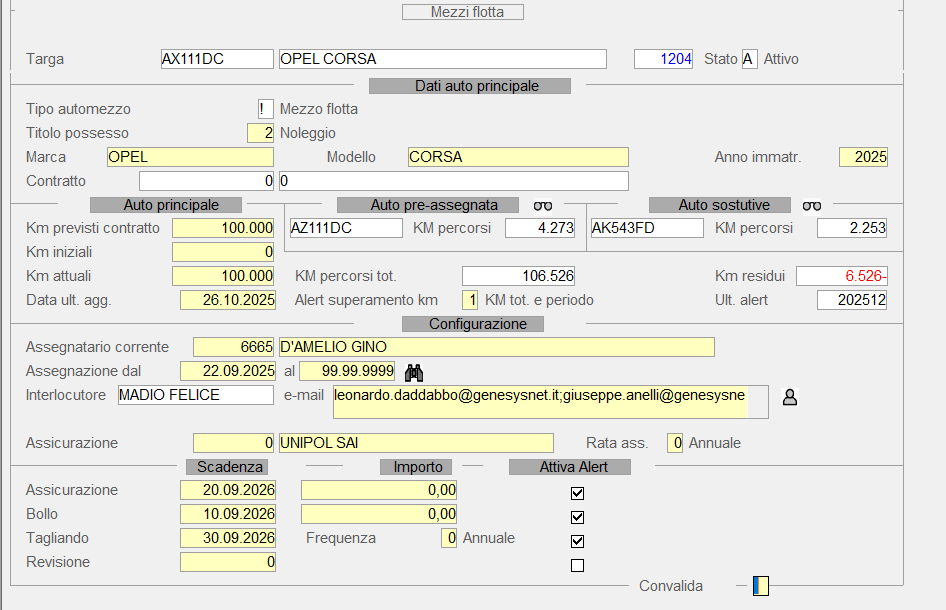The width and height of the screenshot is (946, 610).
Task: Click the Interlocutore field MADIO FELICE
Action: tap(195, 395)
